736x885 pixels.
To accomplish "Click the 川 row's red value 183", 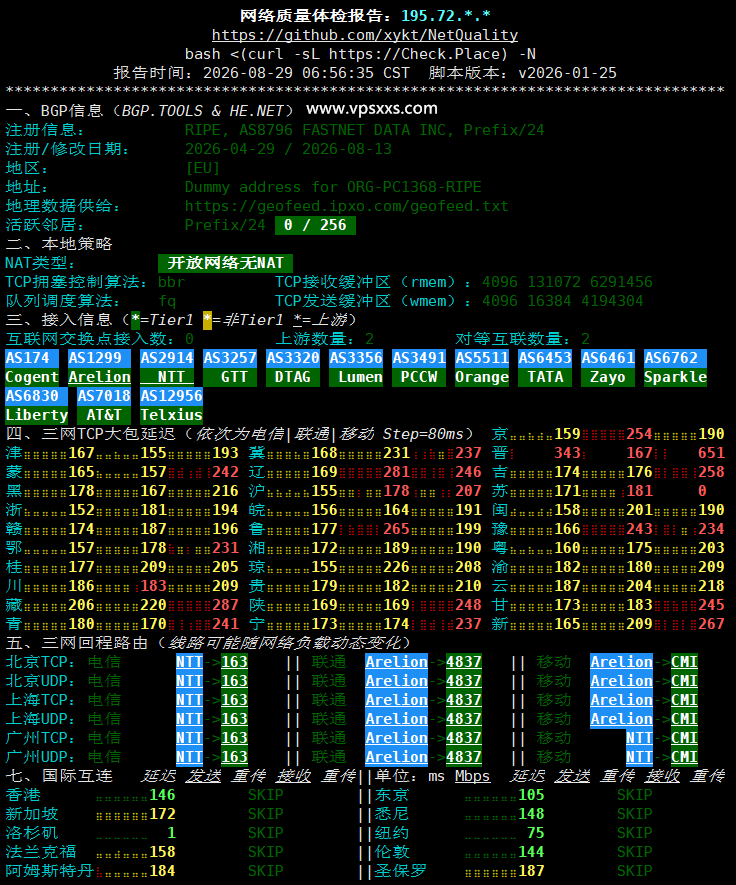I will (x=154, y=586).
